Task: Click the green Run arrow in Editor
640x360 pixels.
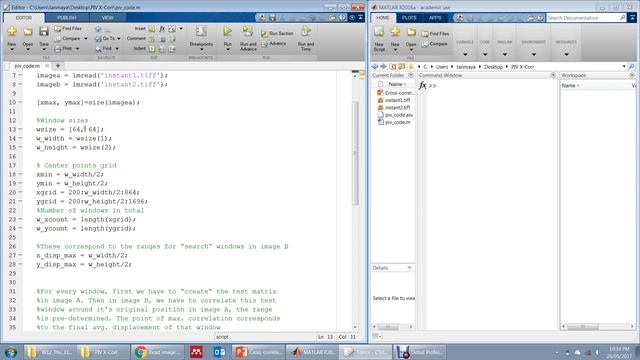Action: 227,31
